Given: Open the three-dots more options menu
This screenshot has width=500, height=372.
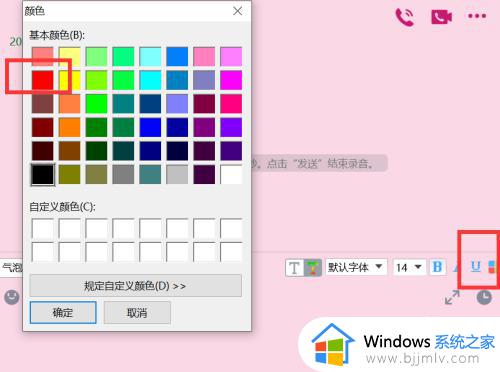Looking at the screenshot, I should [477, 16].
